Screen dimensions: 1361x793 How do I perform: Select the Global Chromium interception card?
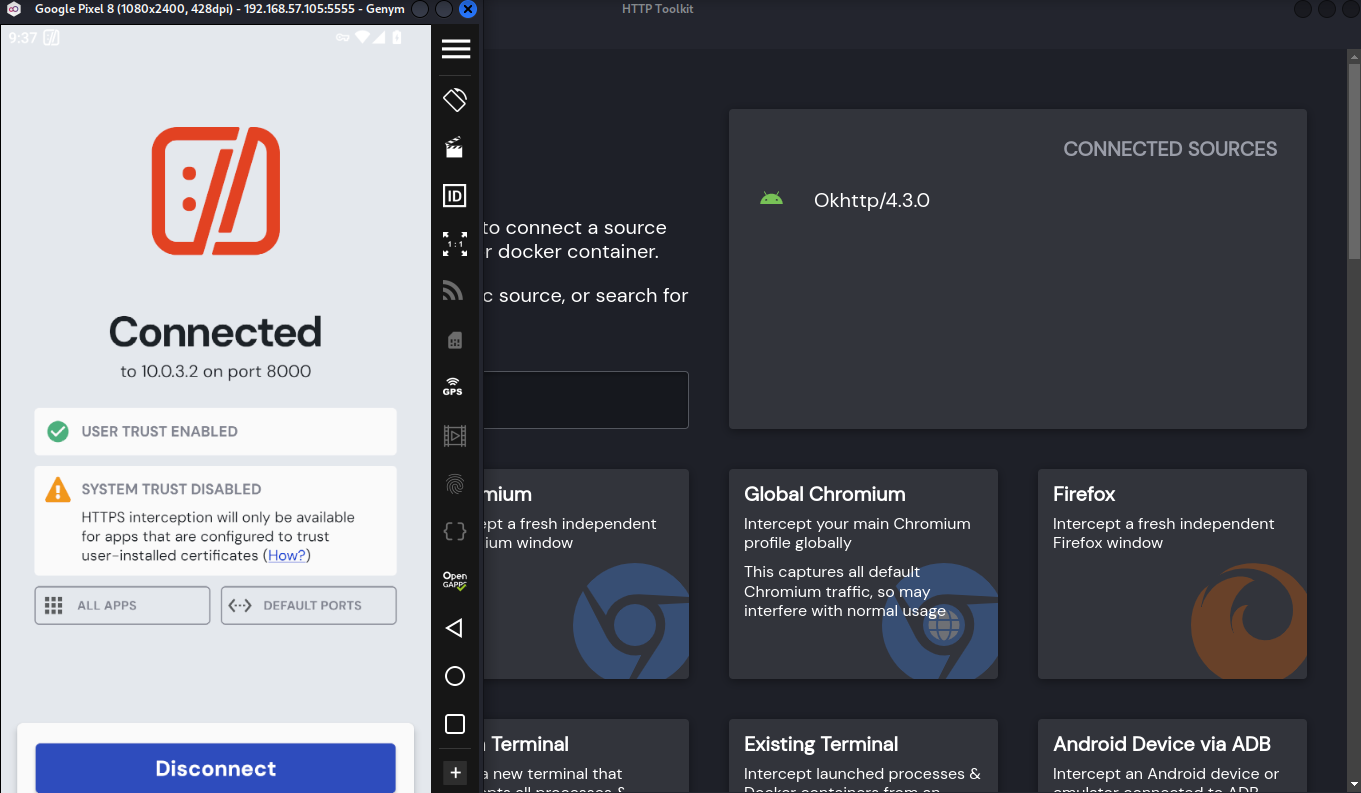[x=863, y=574]
